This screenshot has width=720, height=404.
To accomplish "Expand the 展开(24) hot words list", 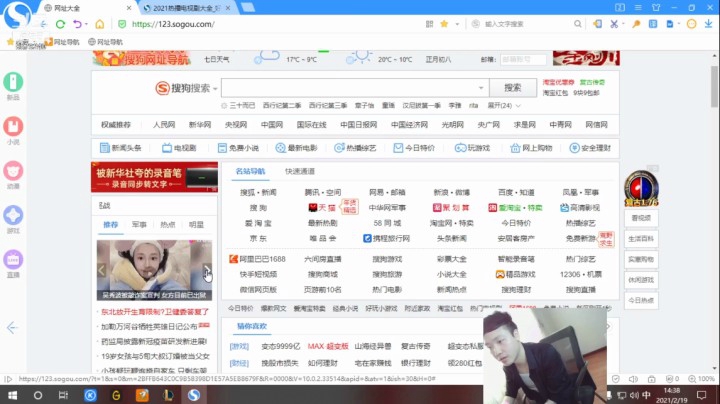I will click(x=504, y=106).
